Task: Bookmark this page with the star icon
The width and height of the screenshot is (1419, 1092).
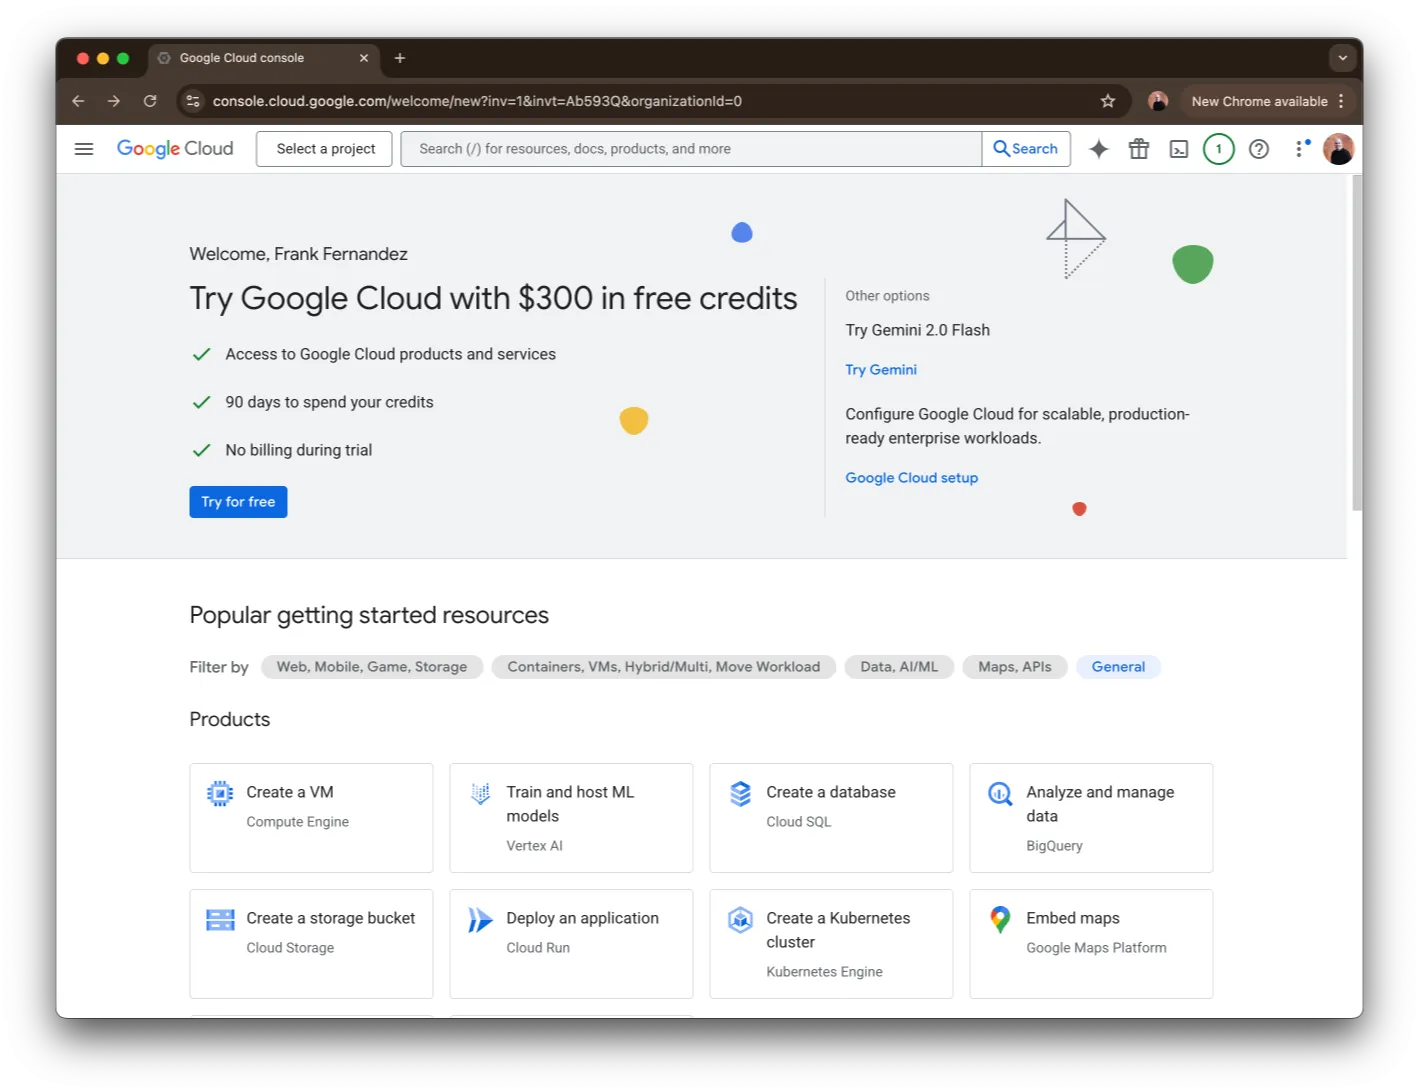Action: [x=1108, y=101]
